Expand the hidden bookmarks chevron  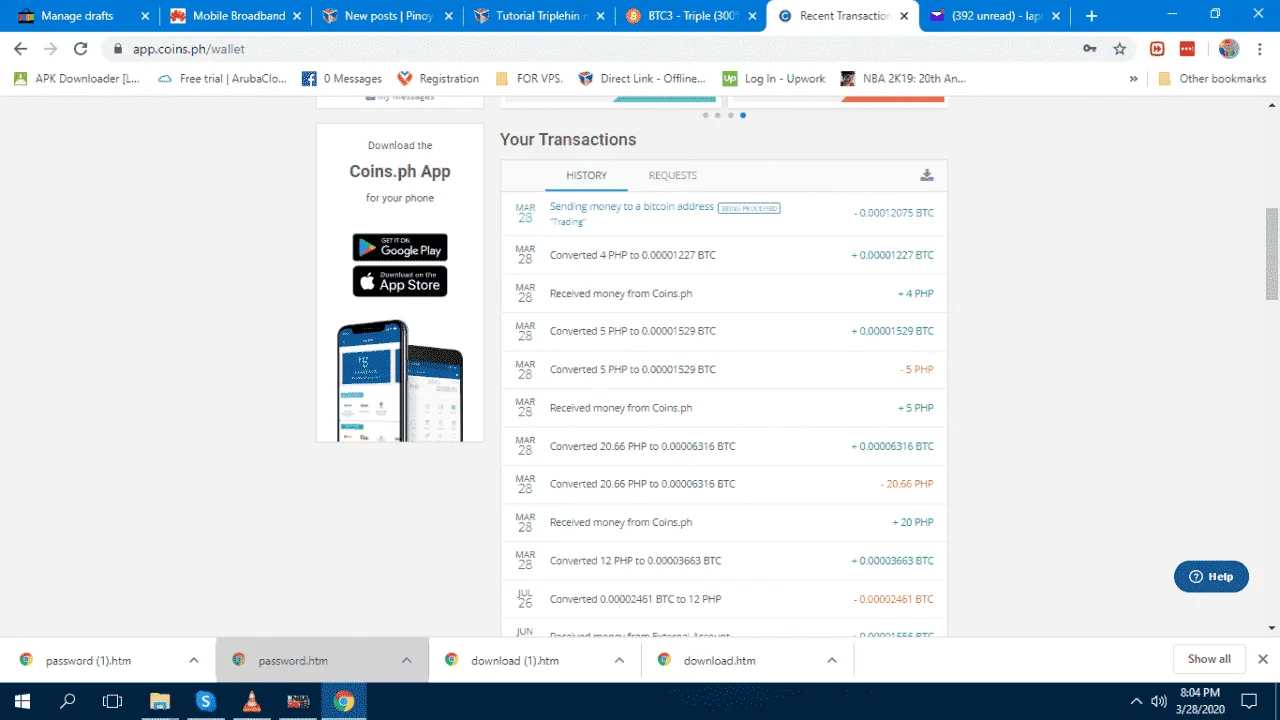1133,78
